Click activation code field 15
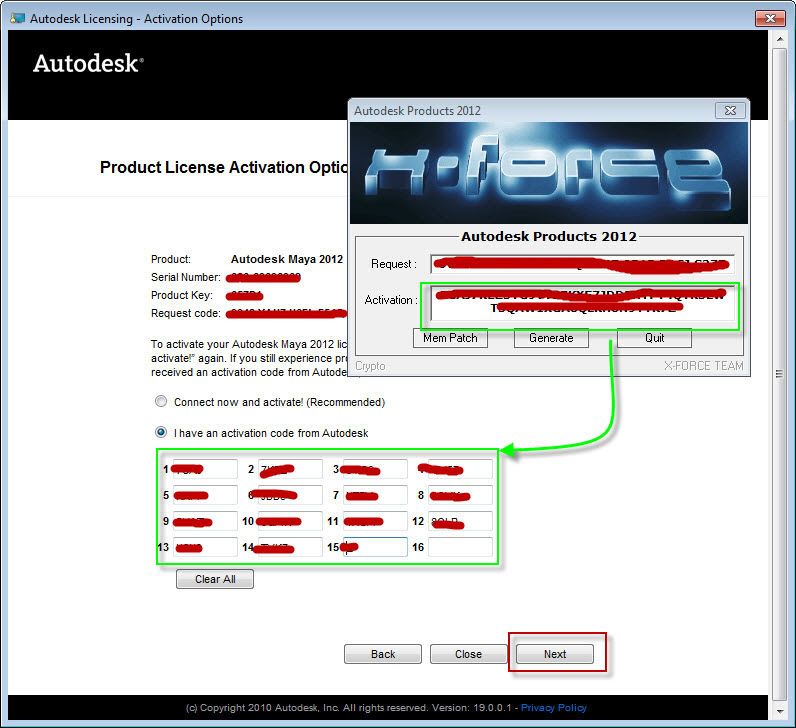The width and height of the screenshot is (796, 728). 375,547
